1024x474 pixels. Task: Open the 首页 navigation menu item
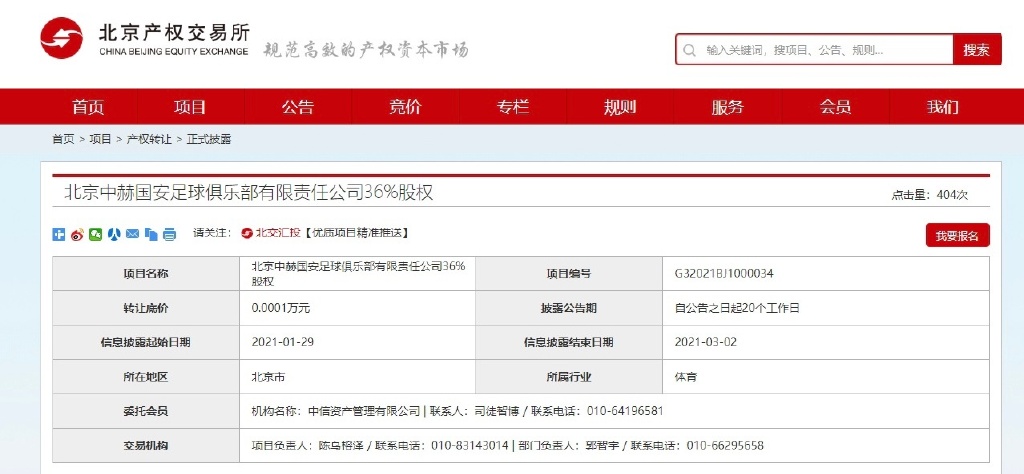click(88, 107)
